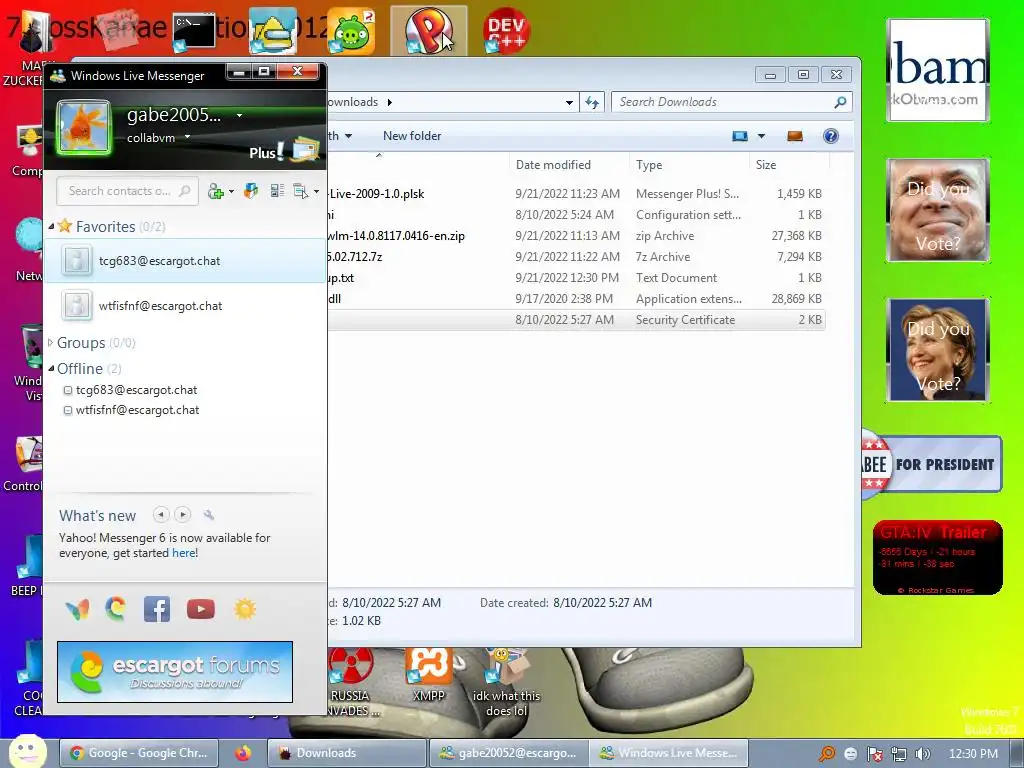
Task: Open the address bar history dropdown in Explorer
Action: 569,103
